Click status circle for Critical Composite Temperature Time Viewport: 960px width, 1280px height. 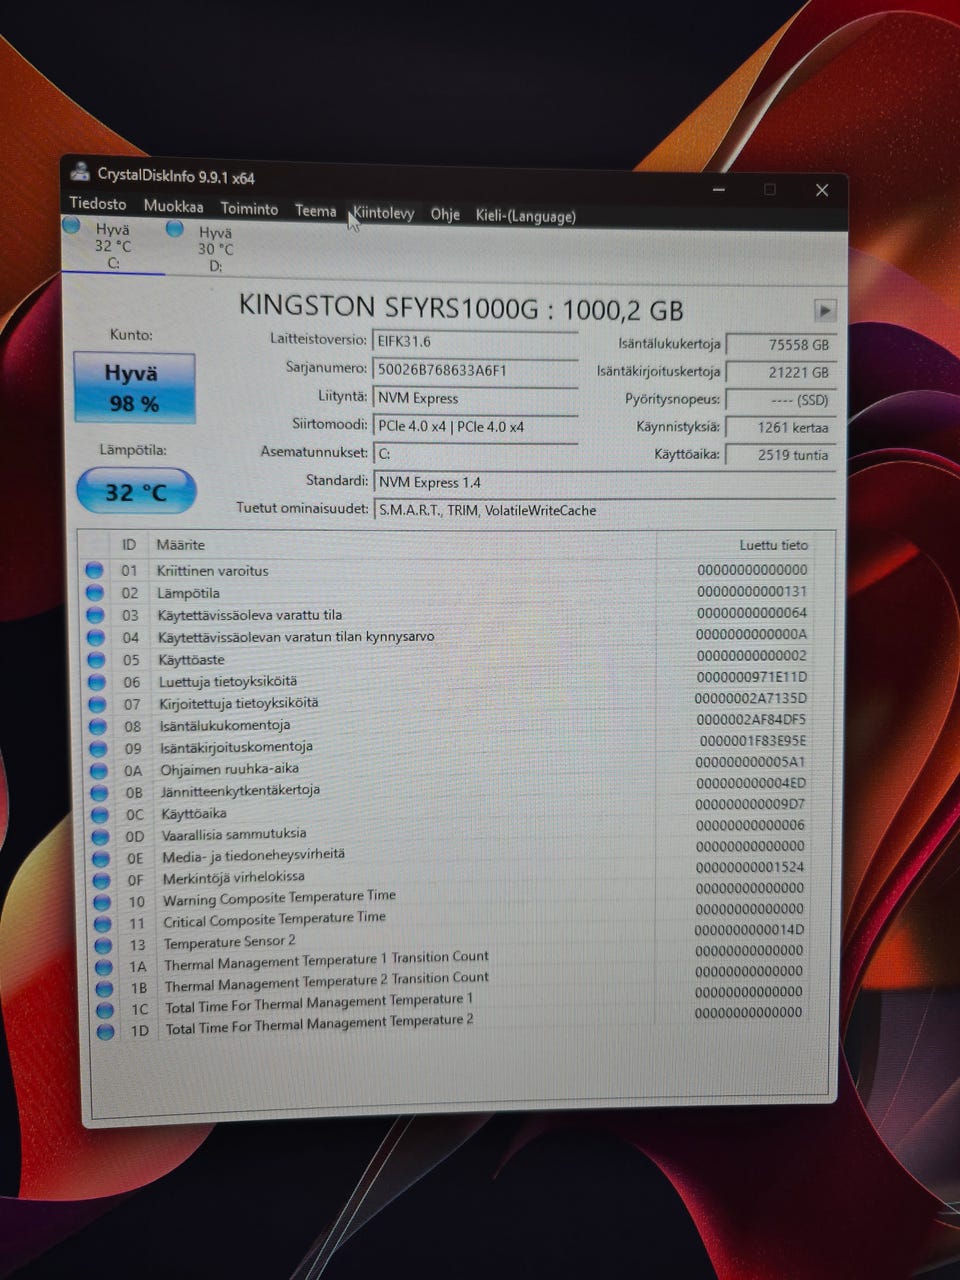coord(102,924)
